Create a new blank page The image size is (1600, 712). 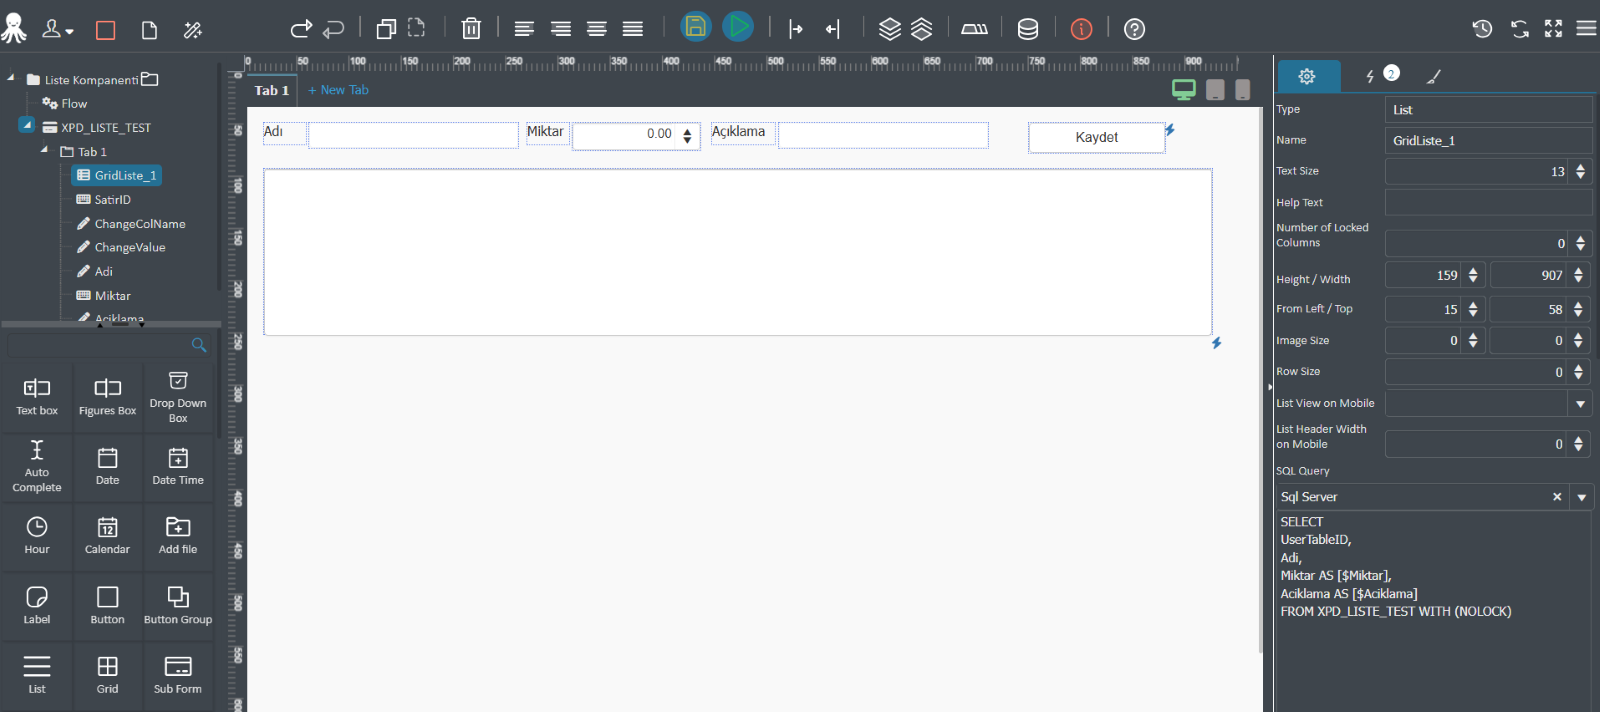tap(149, 30)
